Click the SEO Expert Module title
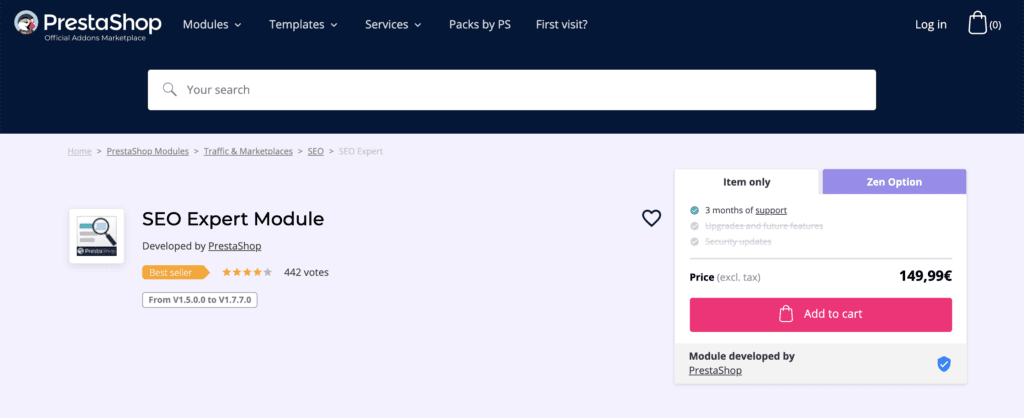 (x=233, y=219)
